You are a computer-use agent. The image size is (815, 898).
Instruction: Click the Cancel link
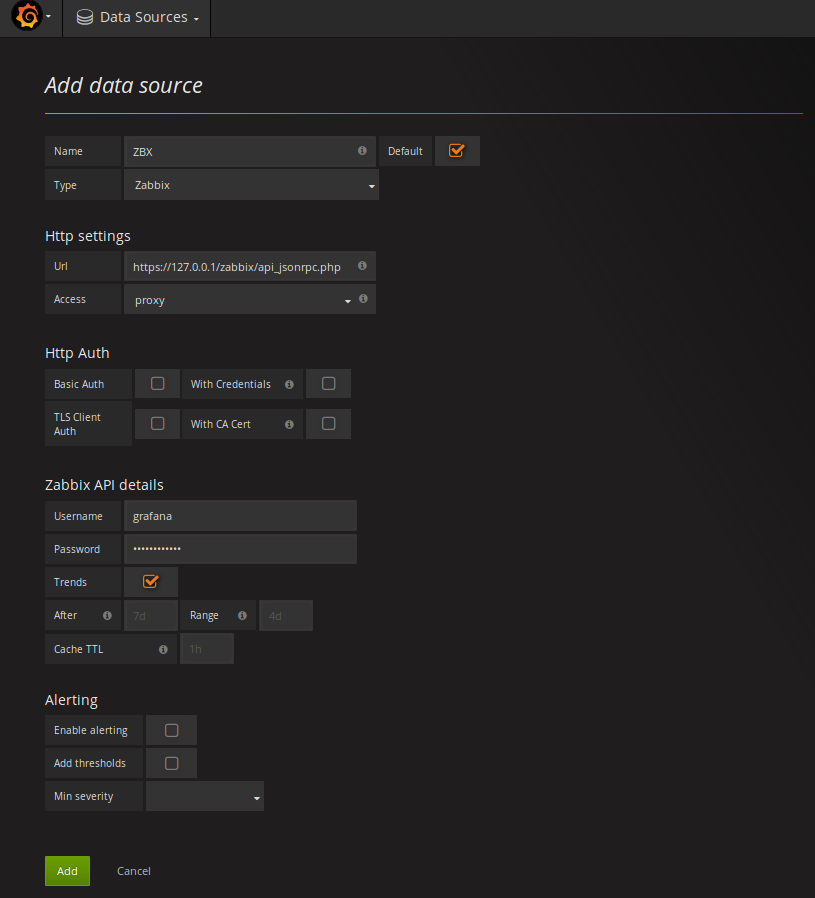click(133, 870)
